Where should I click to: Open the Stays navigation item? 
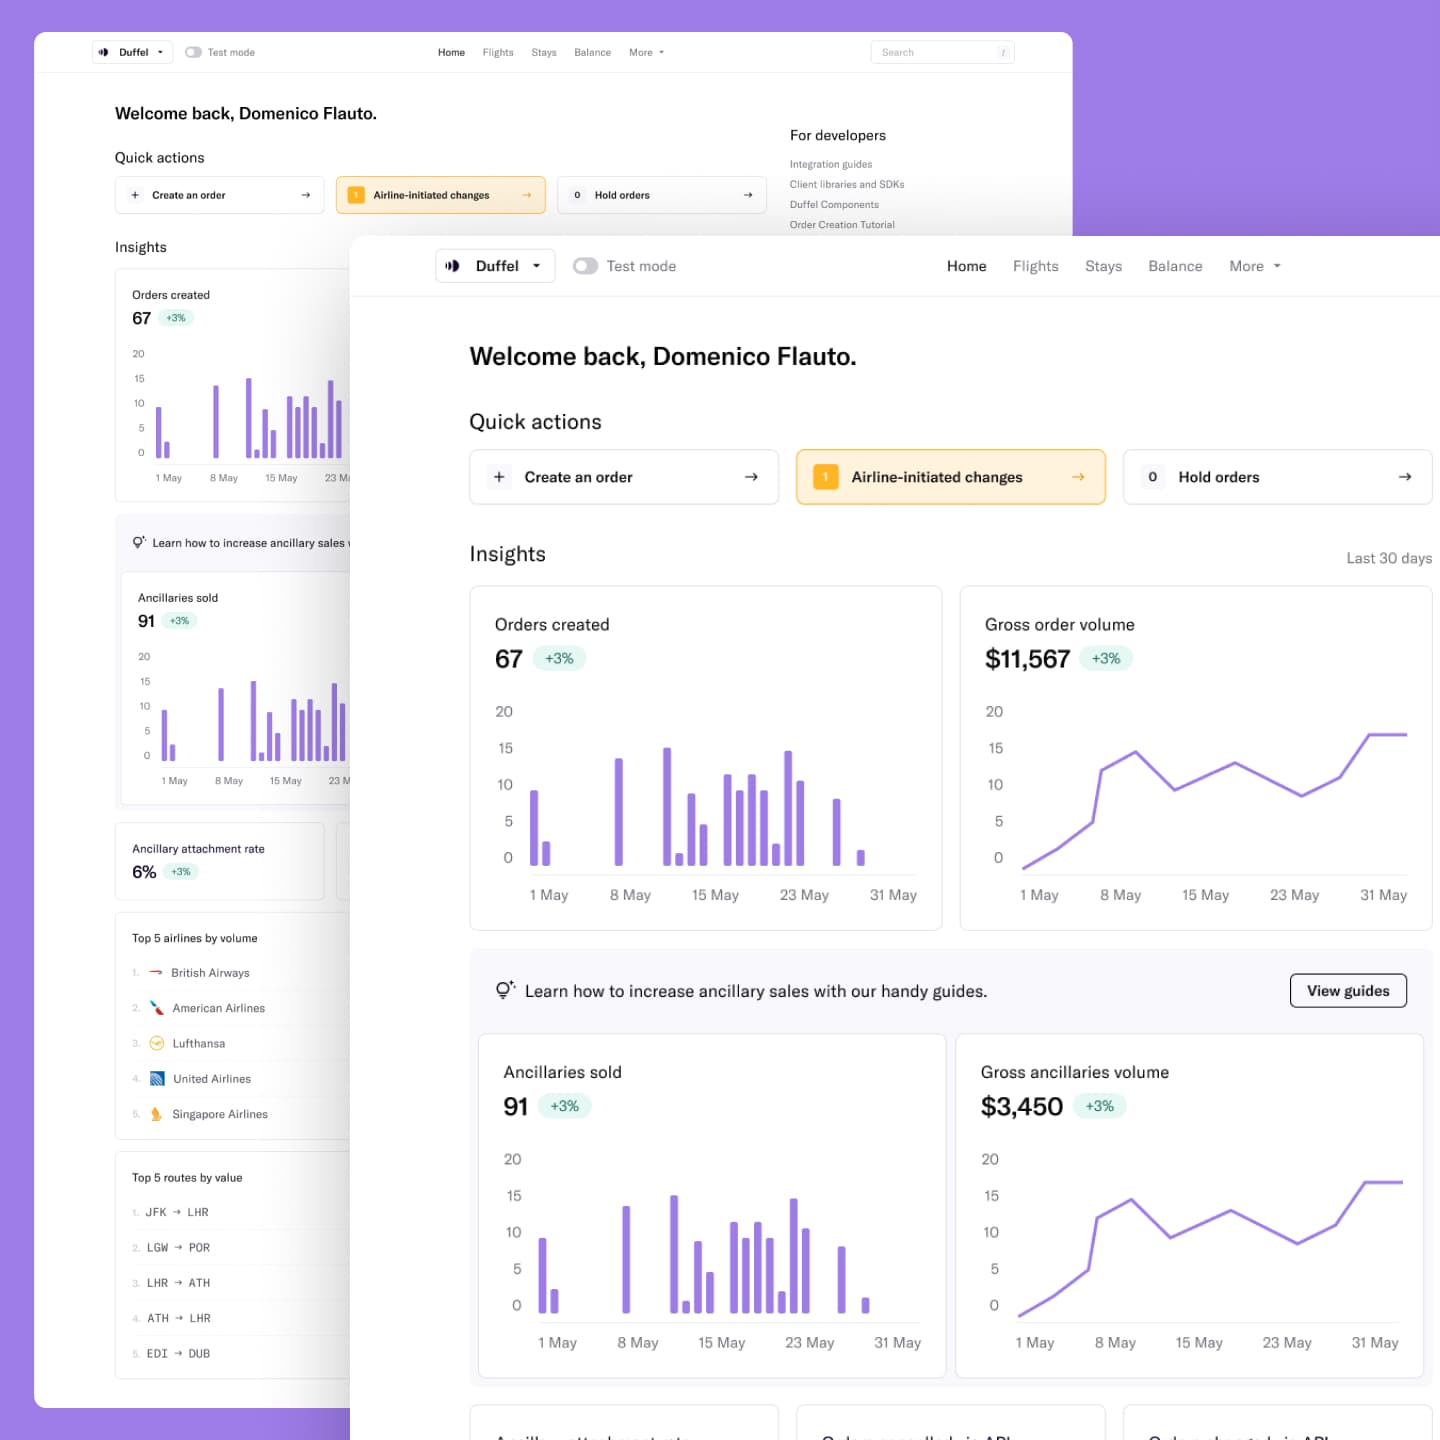[x=1103, y=265]
